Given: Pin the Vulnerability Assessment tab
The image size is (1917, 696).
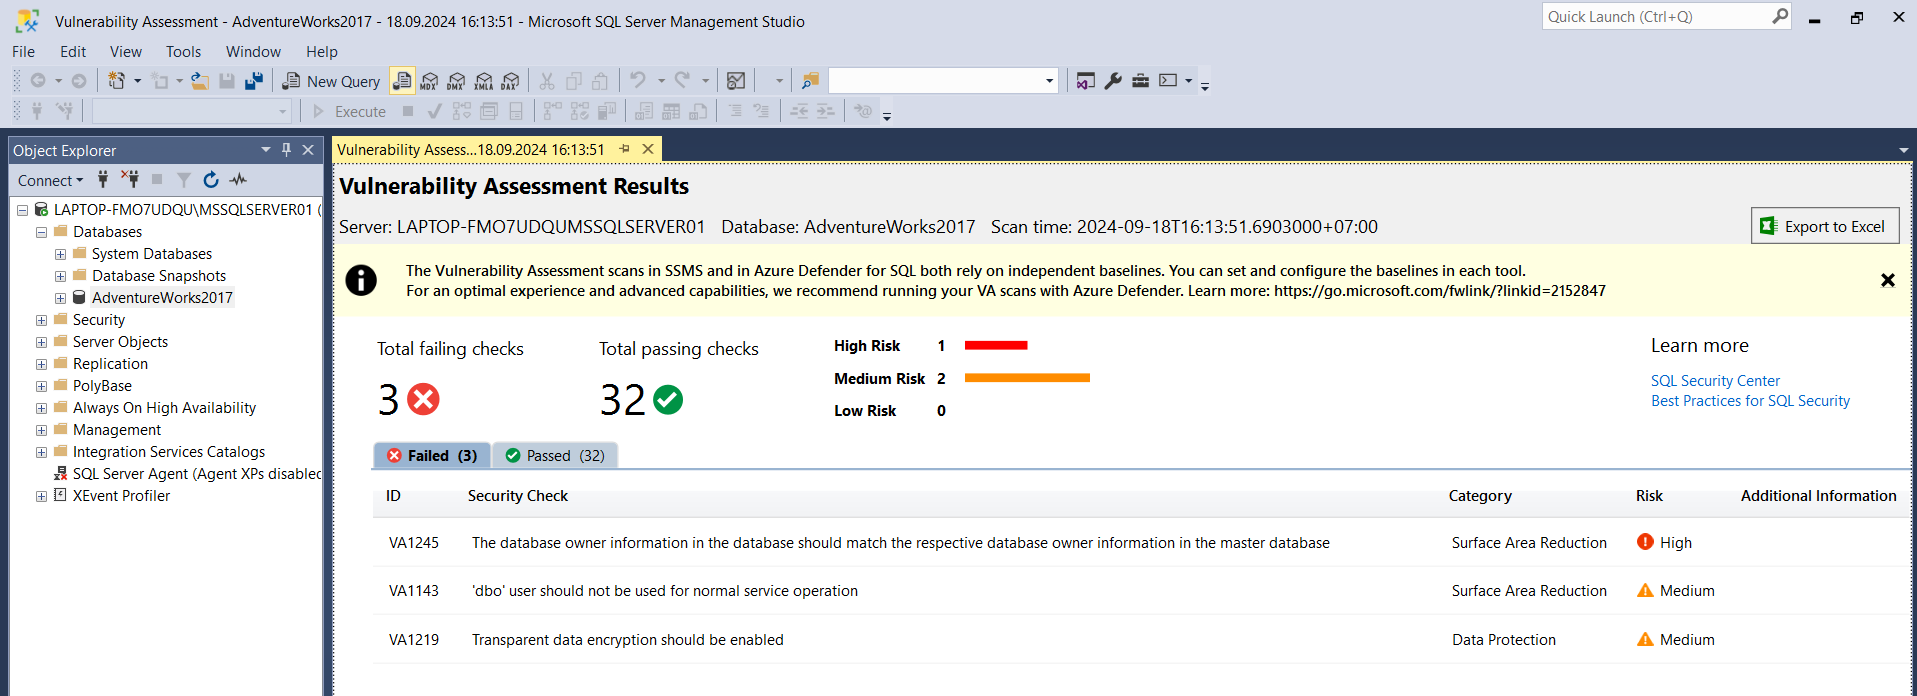Looking at the screenshot, I should [625, 149].
